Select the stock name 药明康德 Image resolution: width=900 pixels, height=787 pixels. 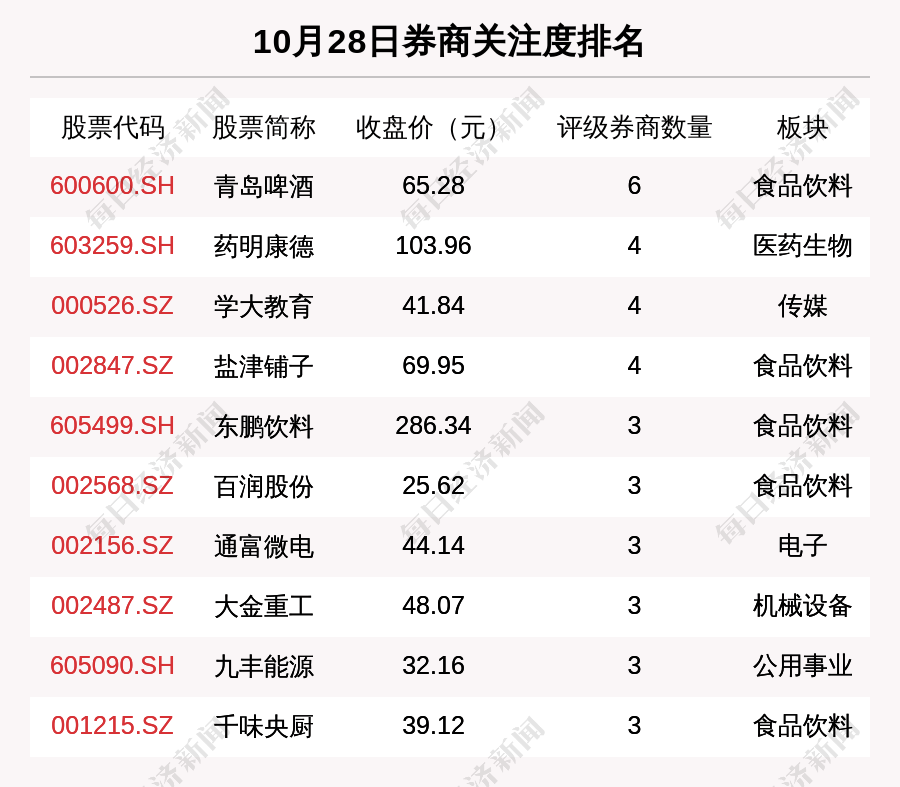tap(262, 246)
